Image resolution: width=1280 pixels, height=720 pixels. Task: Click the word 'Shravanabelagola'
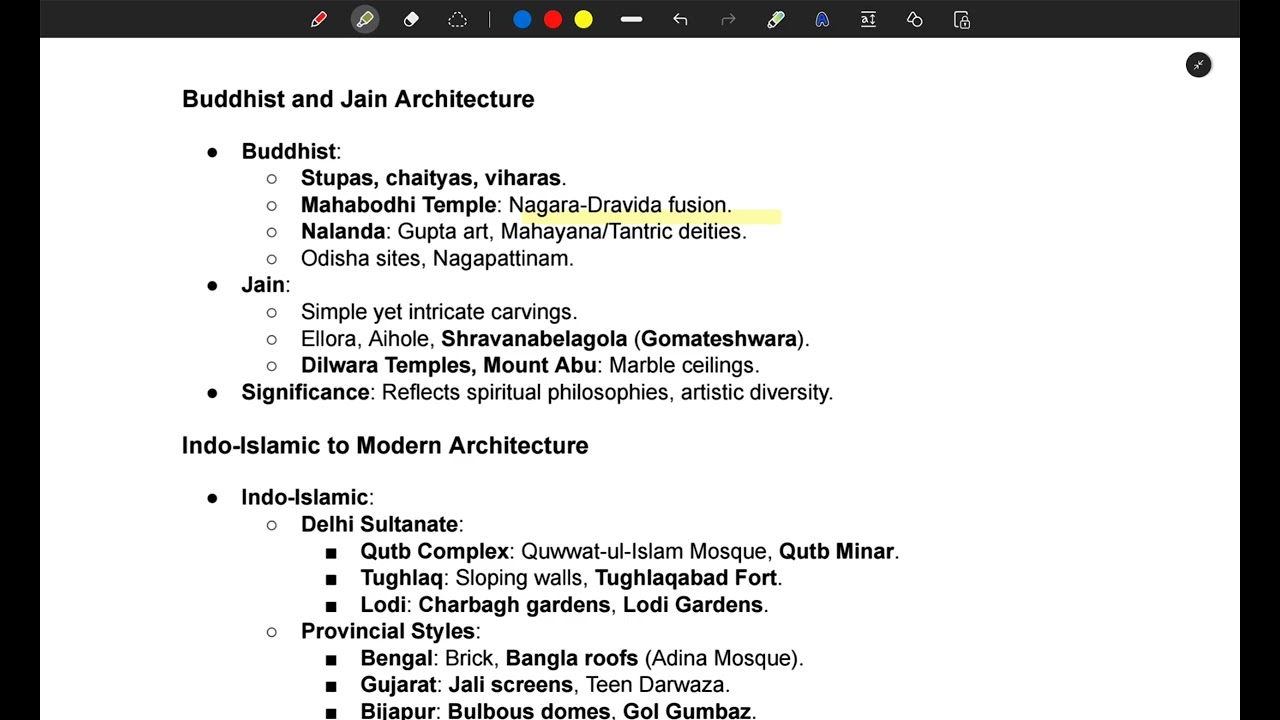[534, 339]
